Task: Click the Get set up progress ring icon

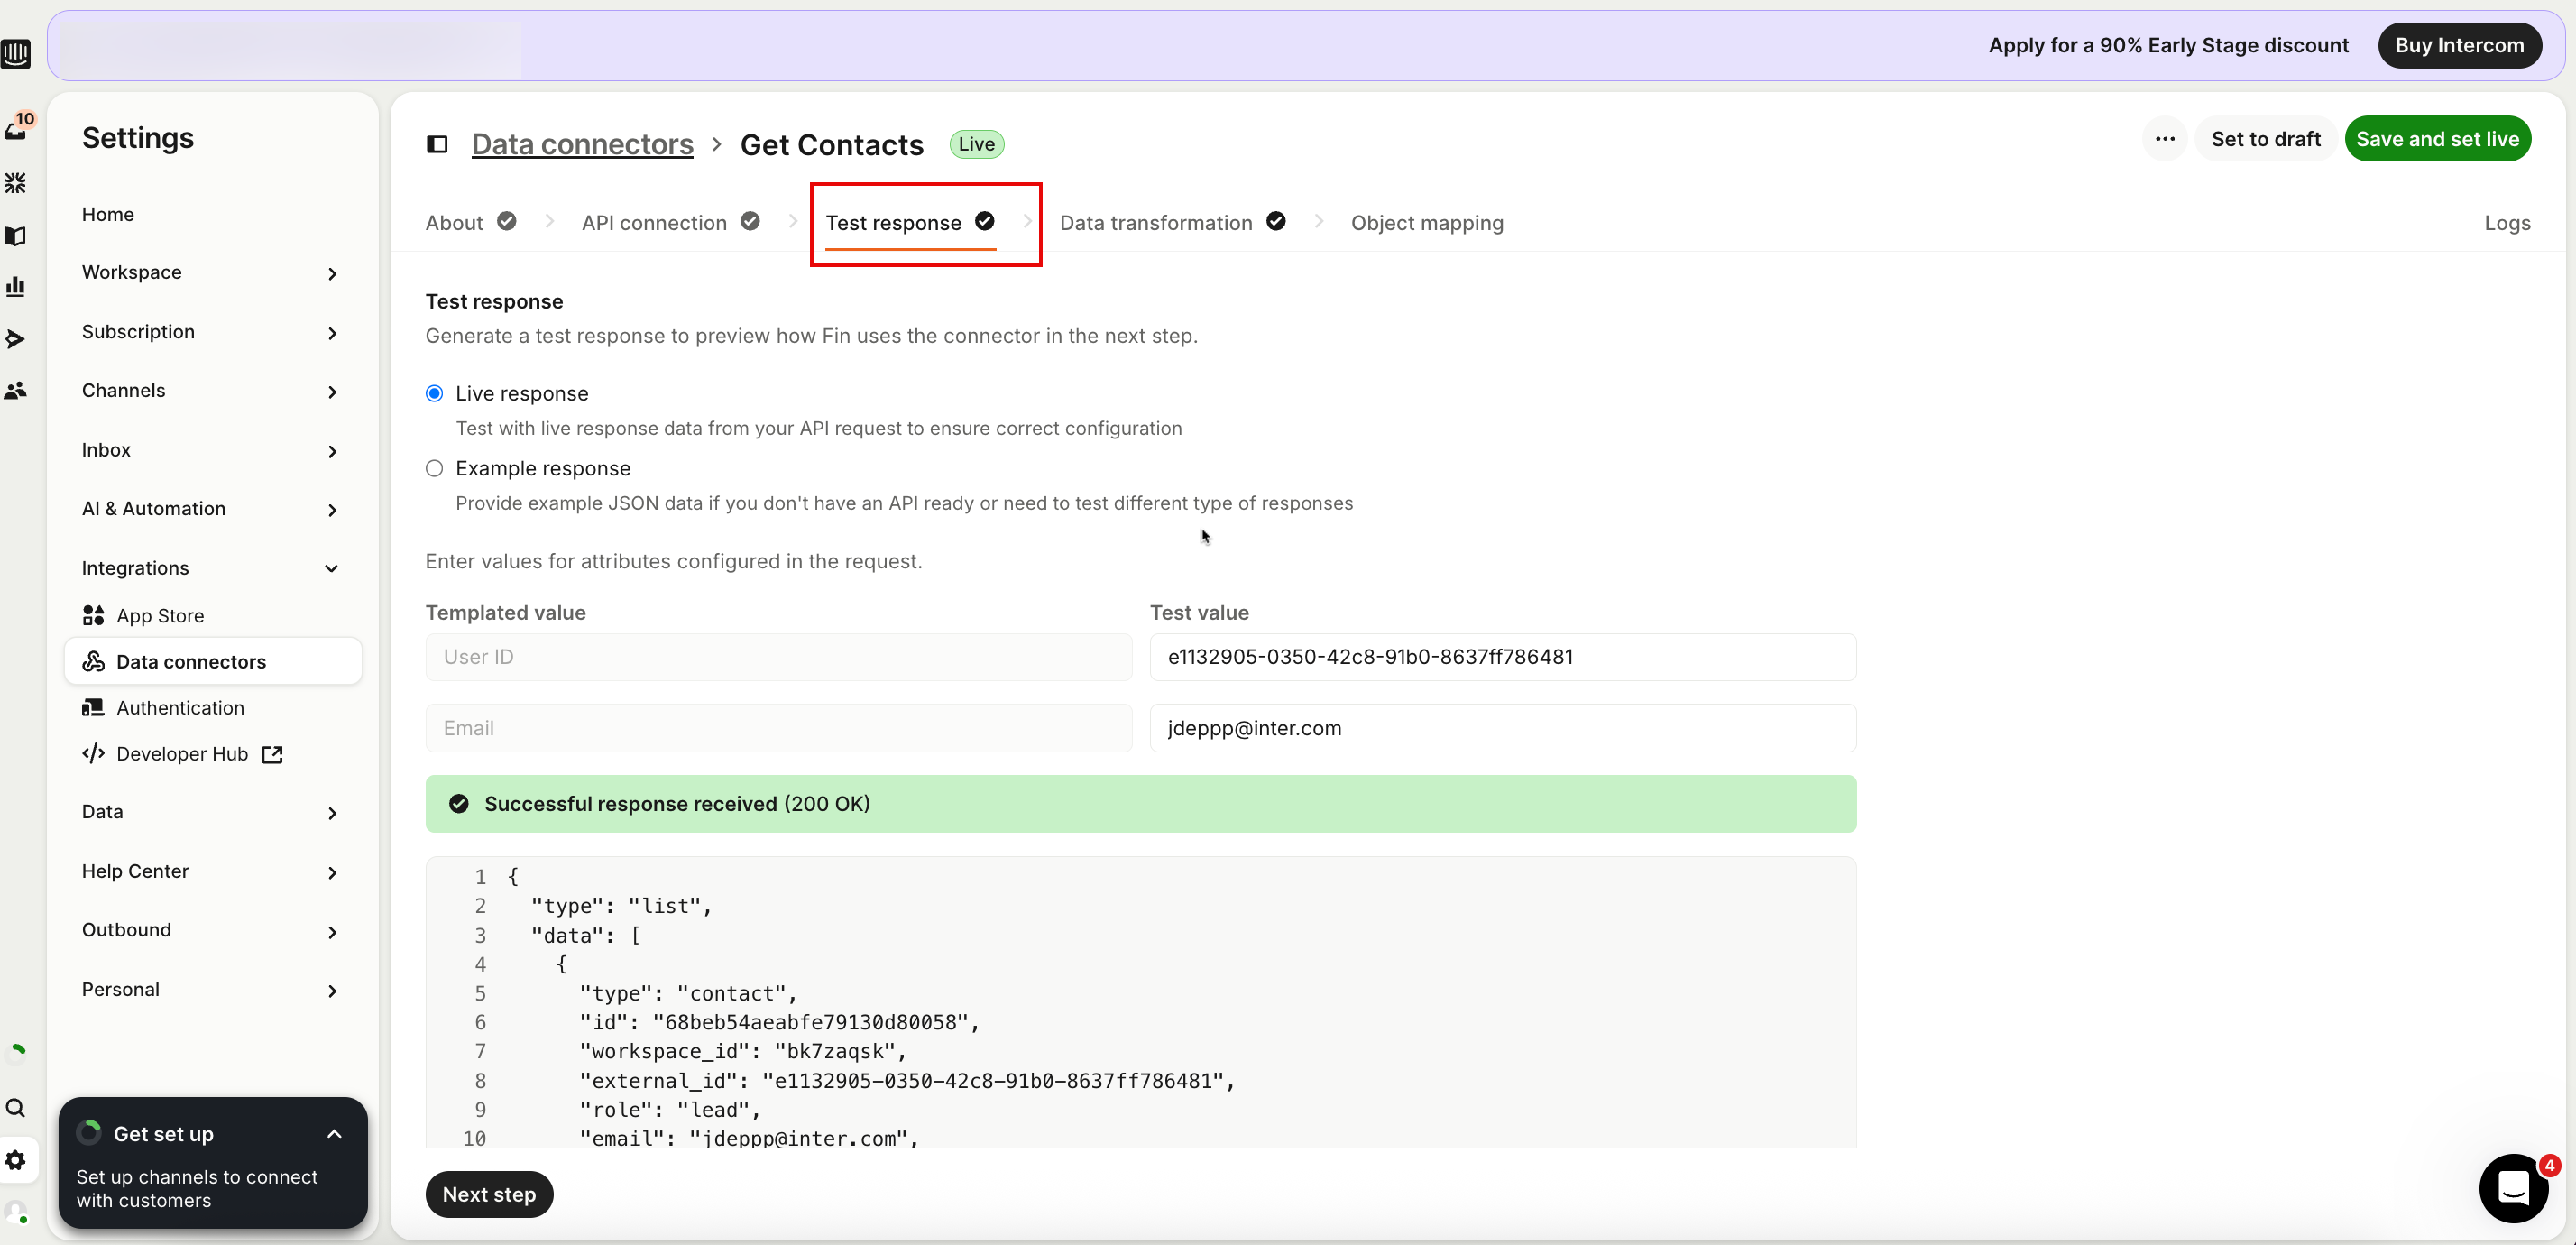Action: pos(89,1132)
